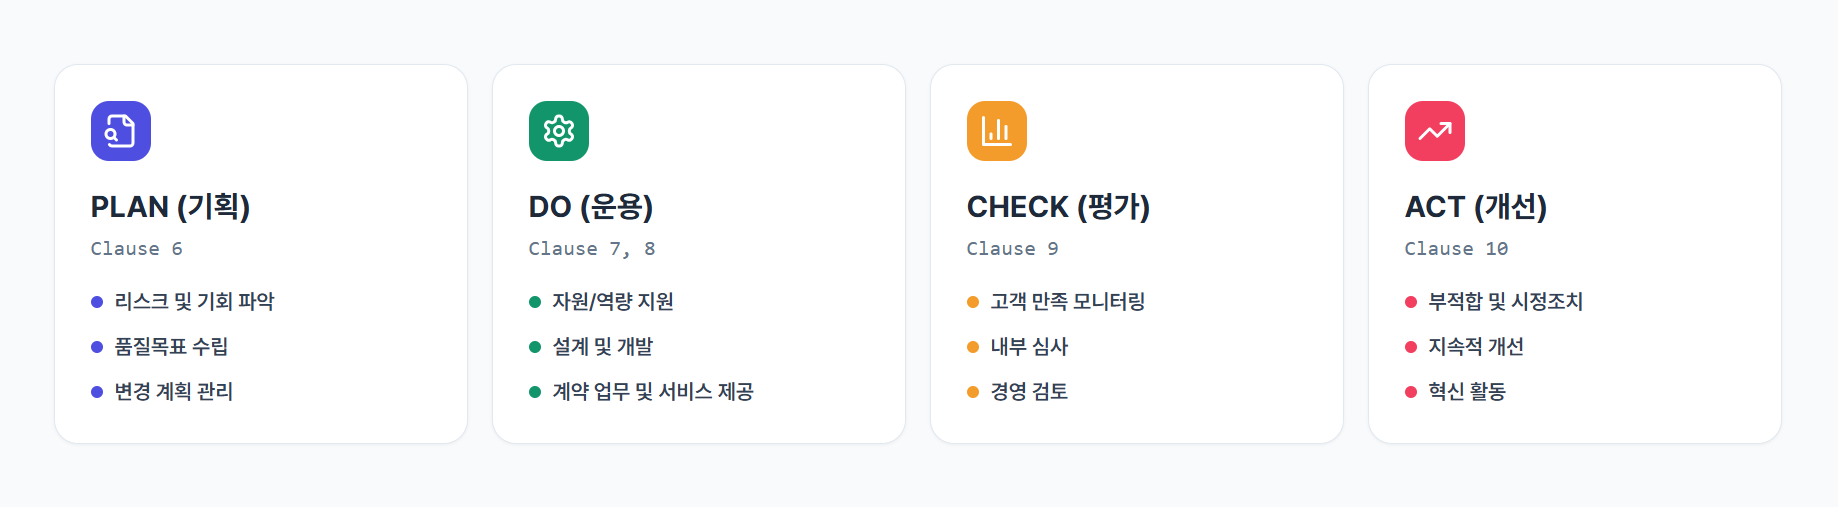The height and width of the screenshot is (507, 1838).
Task: Click the 설계 및 개발 list item
Action: [602, 347]
